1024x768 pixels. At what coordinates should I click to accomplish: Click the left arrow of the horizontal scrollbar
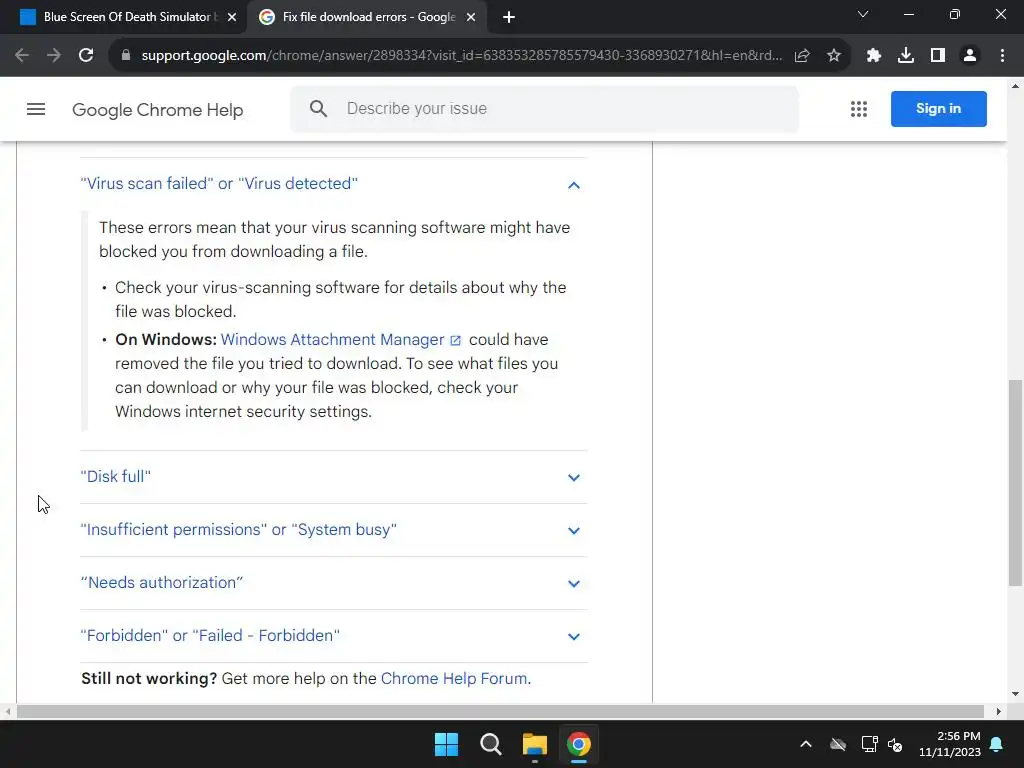click(7, 712)
